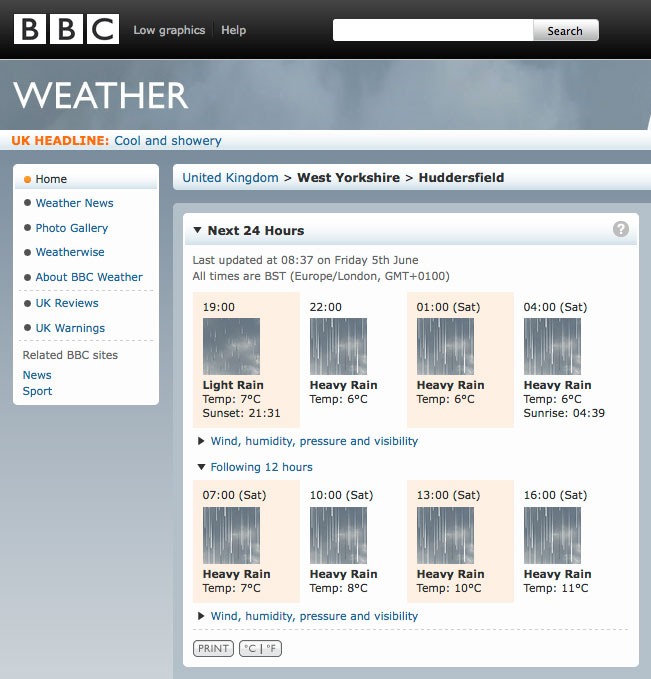Click the Temp: 8°C value
The height and width of the screenshot is (679, 651).
(x=338, y=588)
